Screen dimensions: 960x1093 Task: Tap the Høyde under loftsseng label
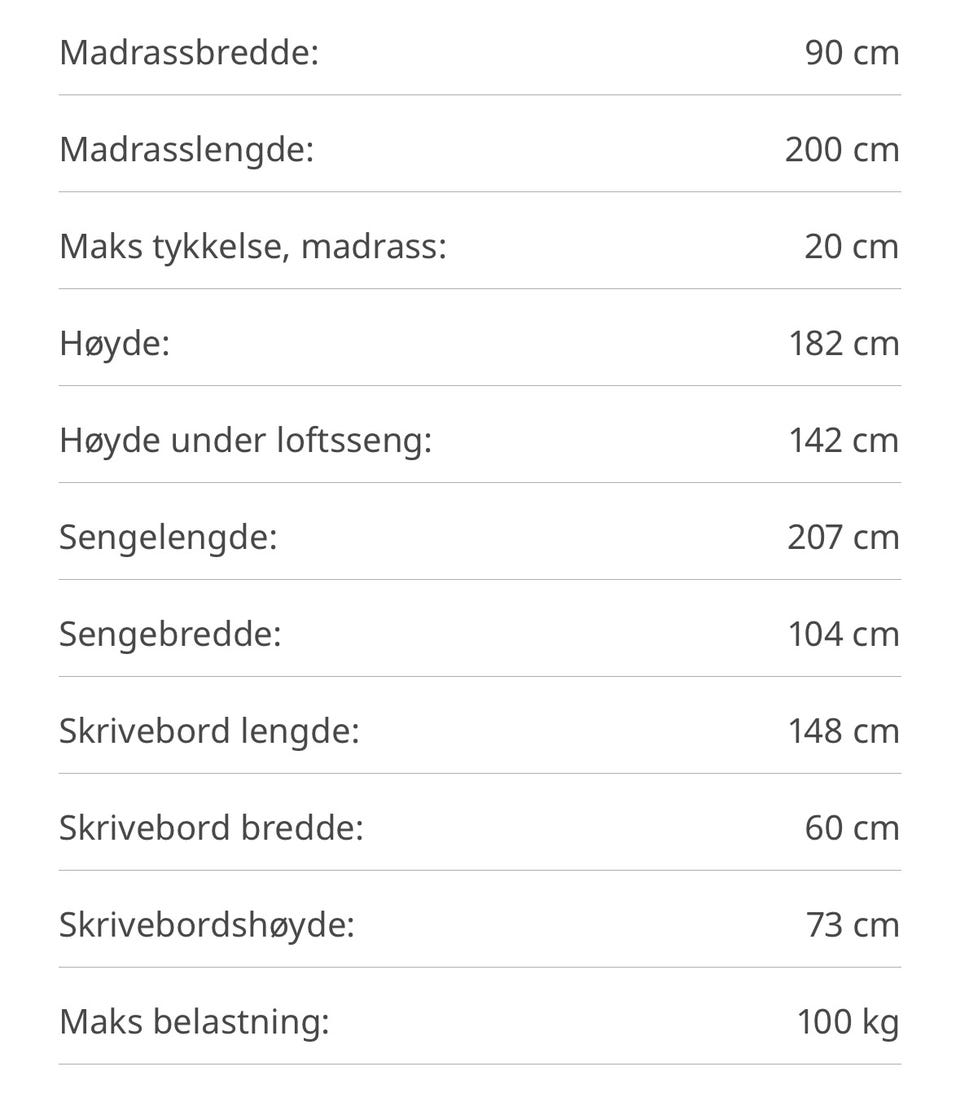(245, 440)
